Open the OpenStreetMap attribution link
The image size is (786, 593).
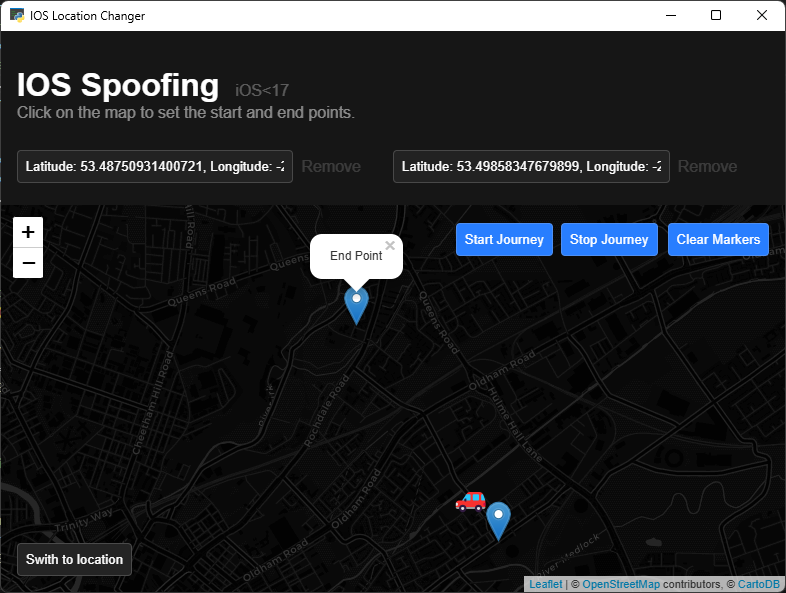tap(621, 584)
